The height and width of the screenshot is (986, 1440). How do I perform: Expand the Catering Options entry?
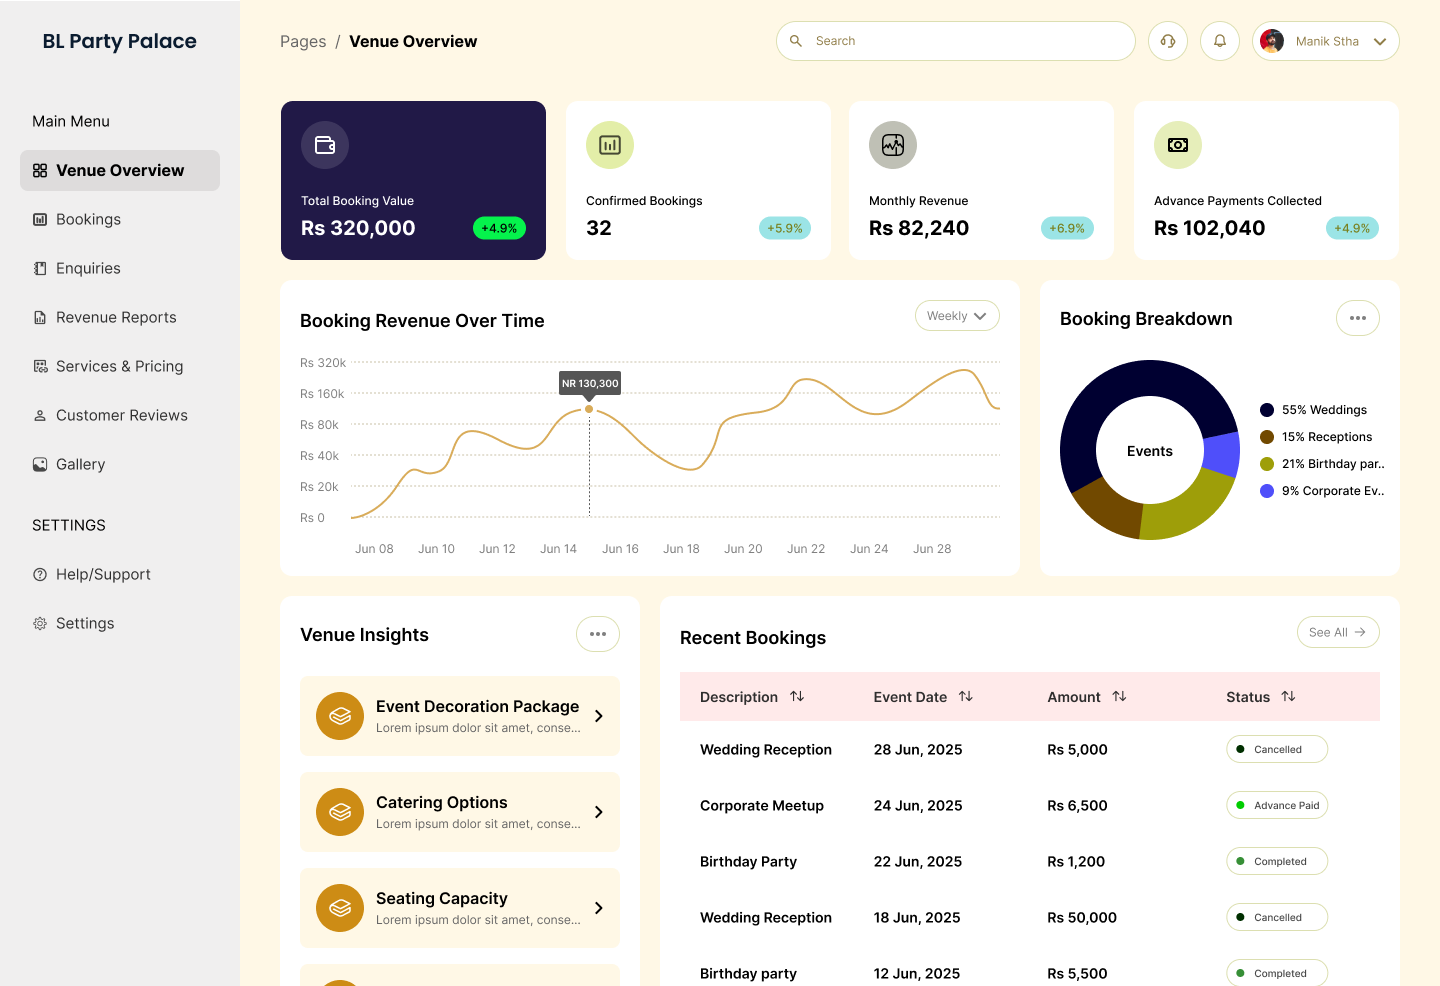(598, 812)
